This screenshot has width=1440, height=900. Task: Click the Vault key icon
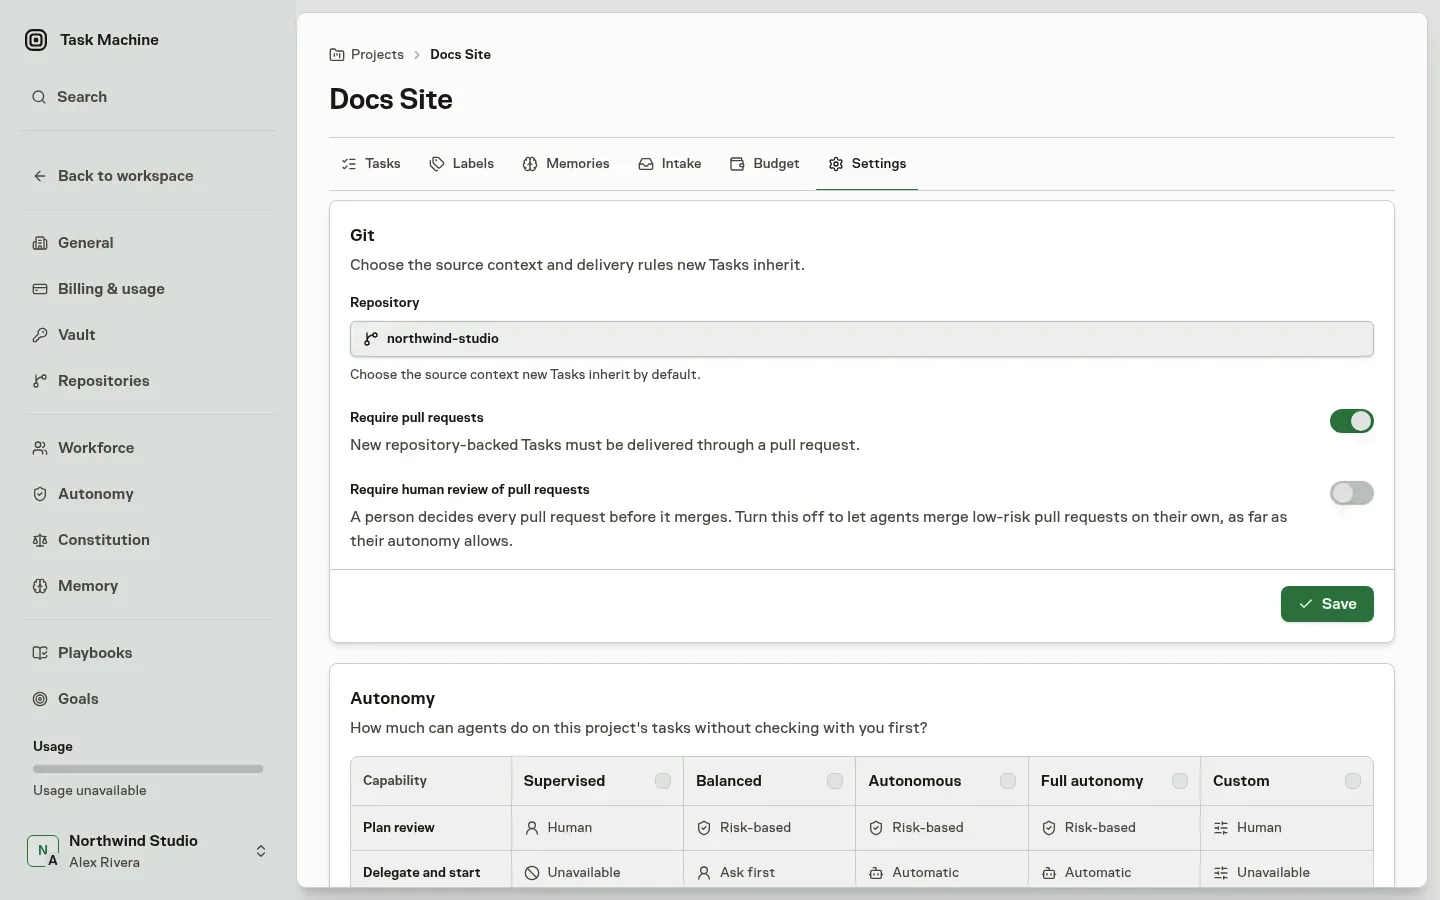(40, 335)
